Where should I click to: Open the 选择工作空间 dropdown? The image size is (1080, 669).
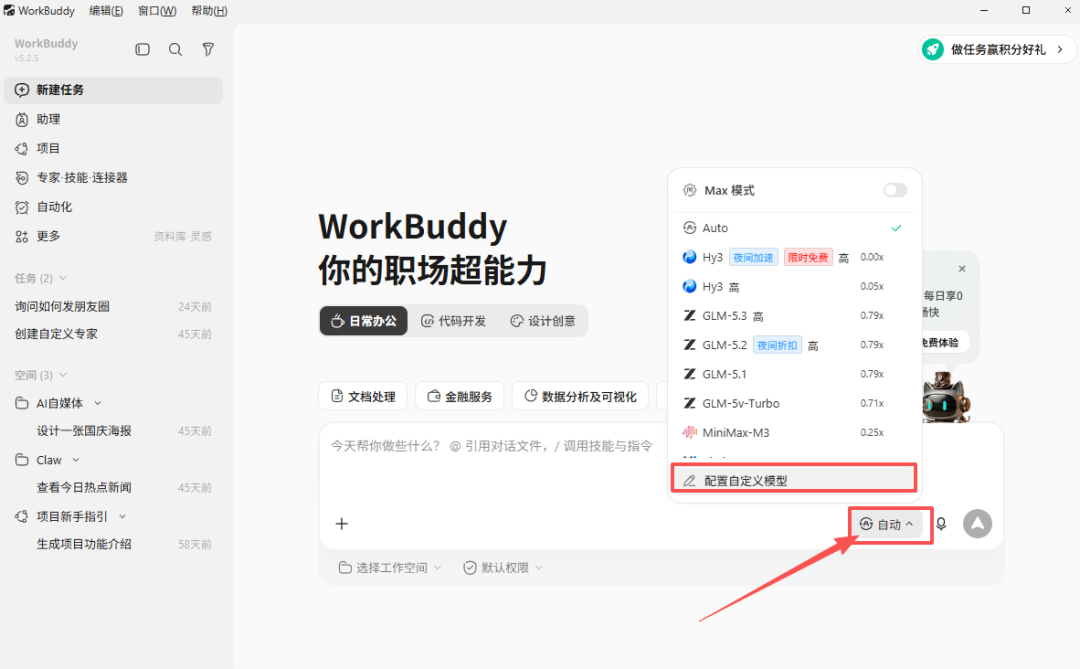tap(390, 568)
